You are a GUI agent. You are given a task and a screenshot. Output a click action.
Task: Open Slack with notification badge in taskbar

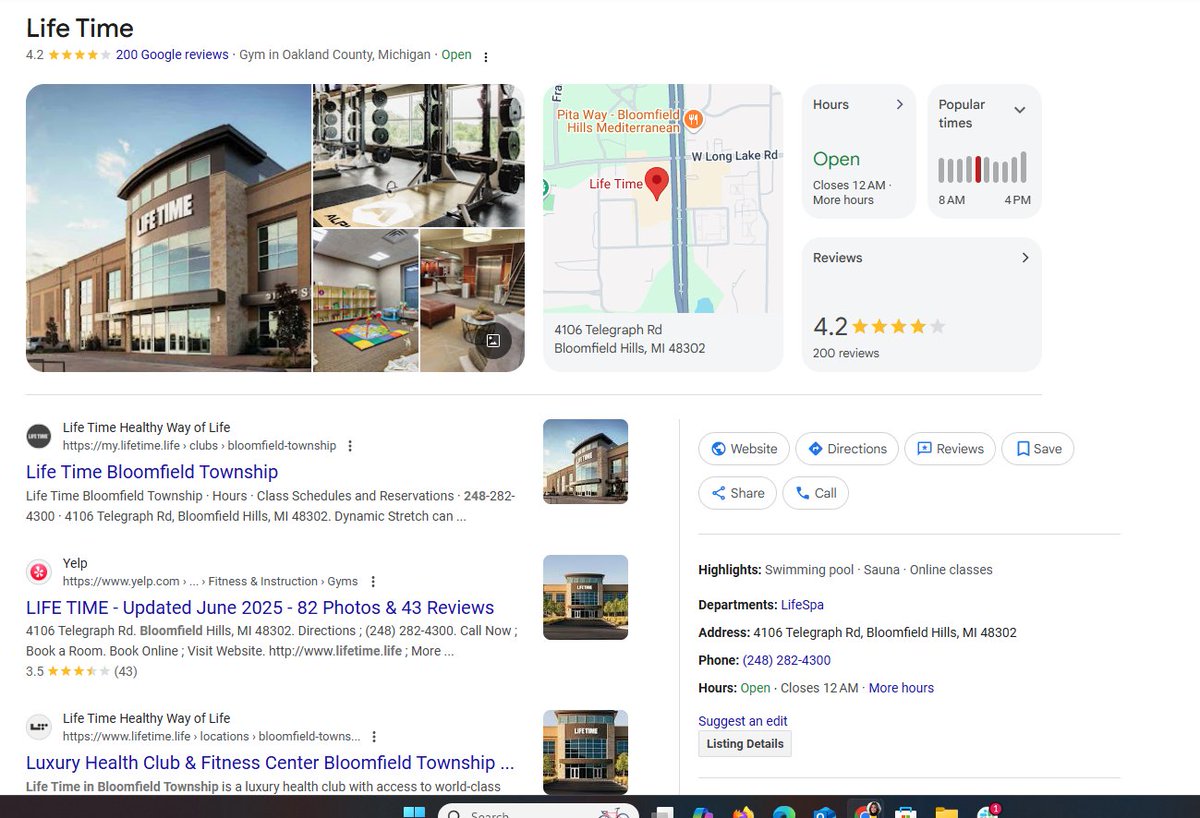(x=988, y=812)
